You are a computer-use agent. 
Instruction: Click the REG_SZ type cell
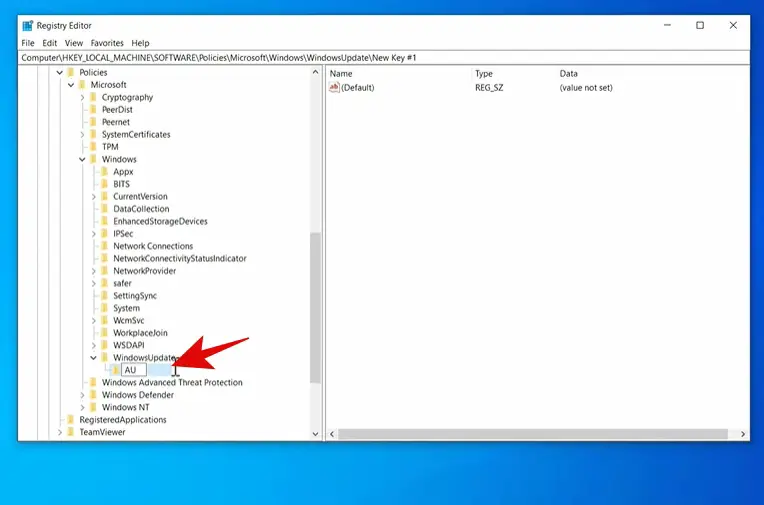tap(489, 88)
